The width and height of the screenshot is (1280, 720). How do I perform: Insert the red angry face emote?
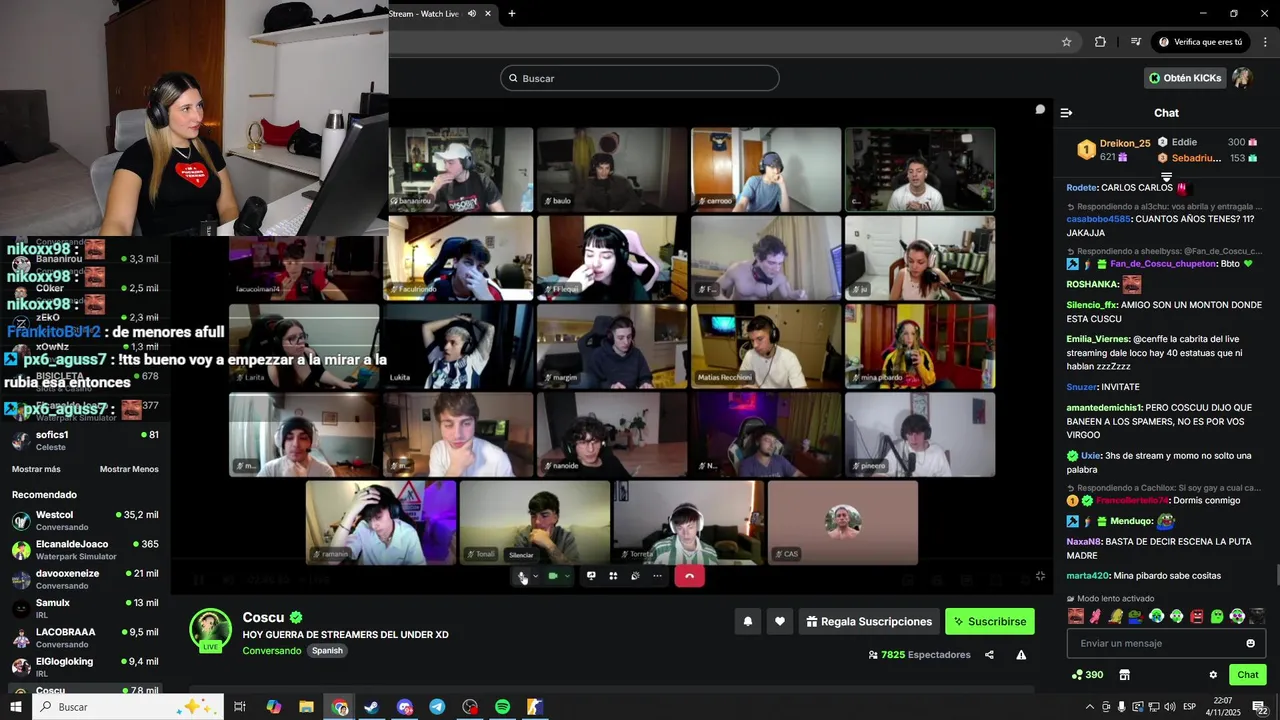[x=1197, y=616]
